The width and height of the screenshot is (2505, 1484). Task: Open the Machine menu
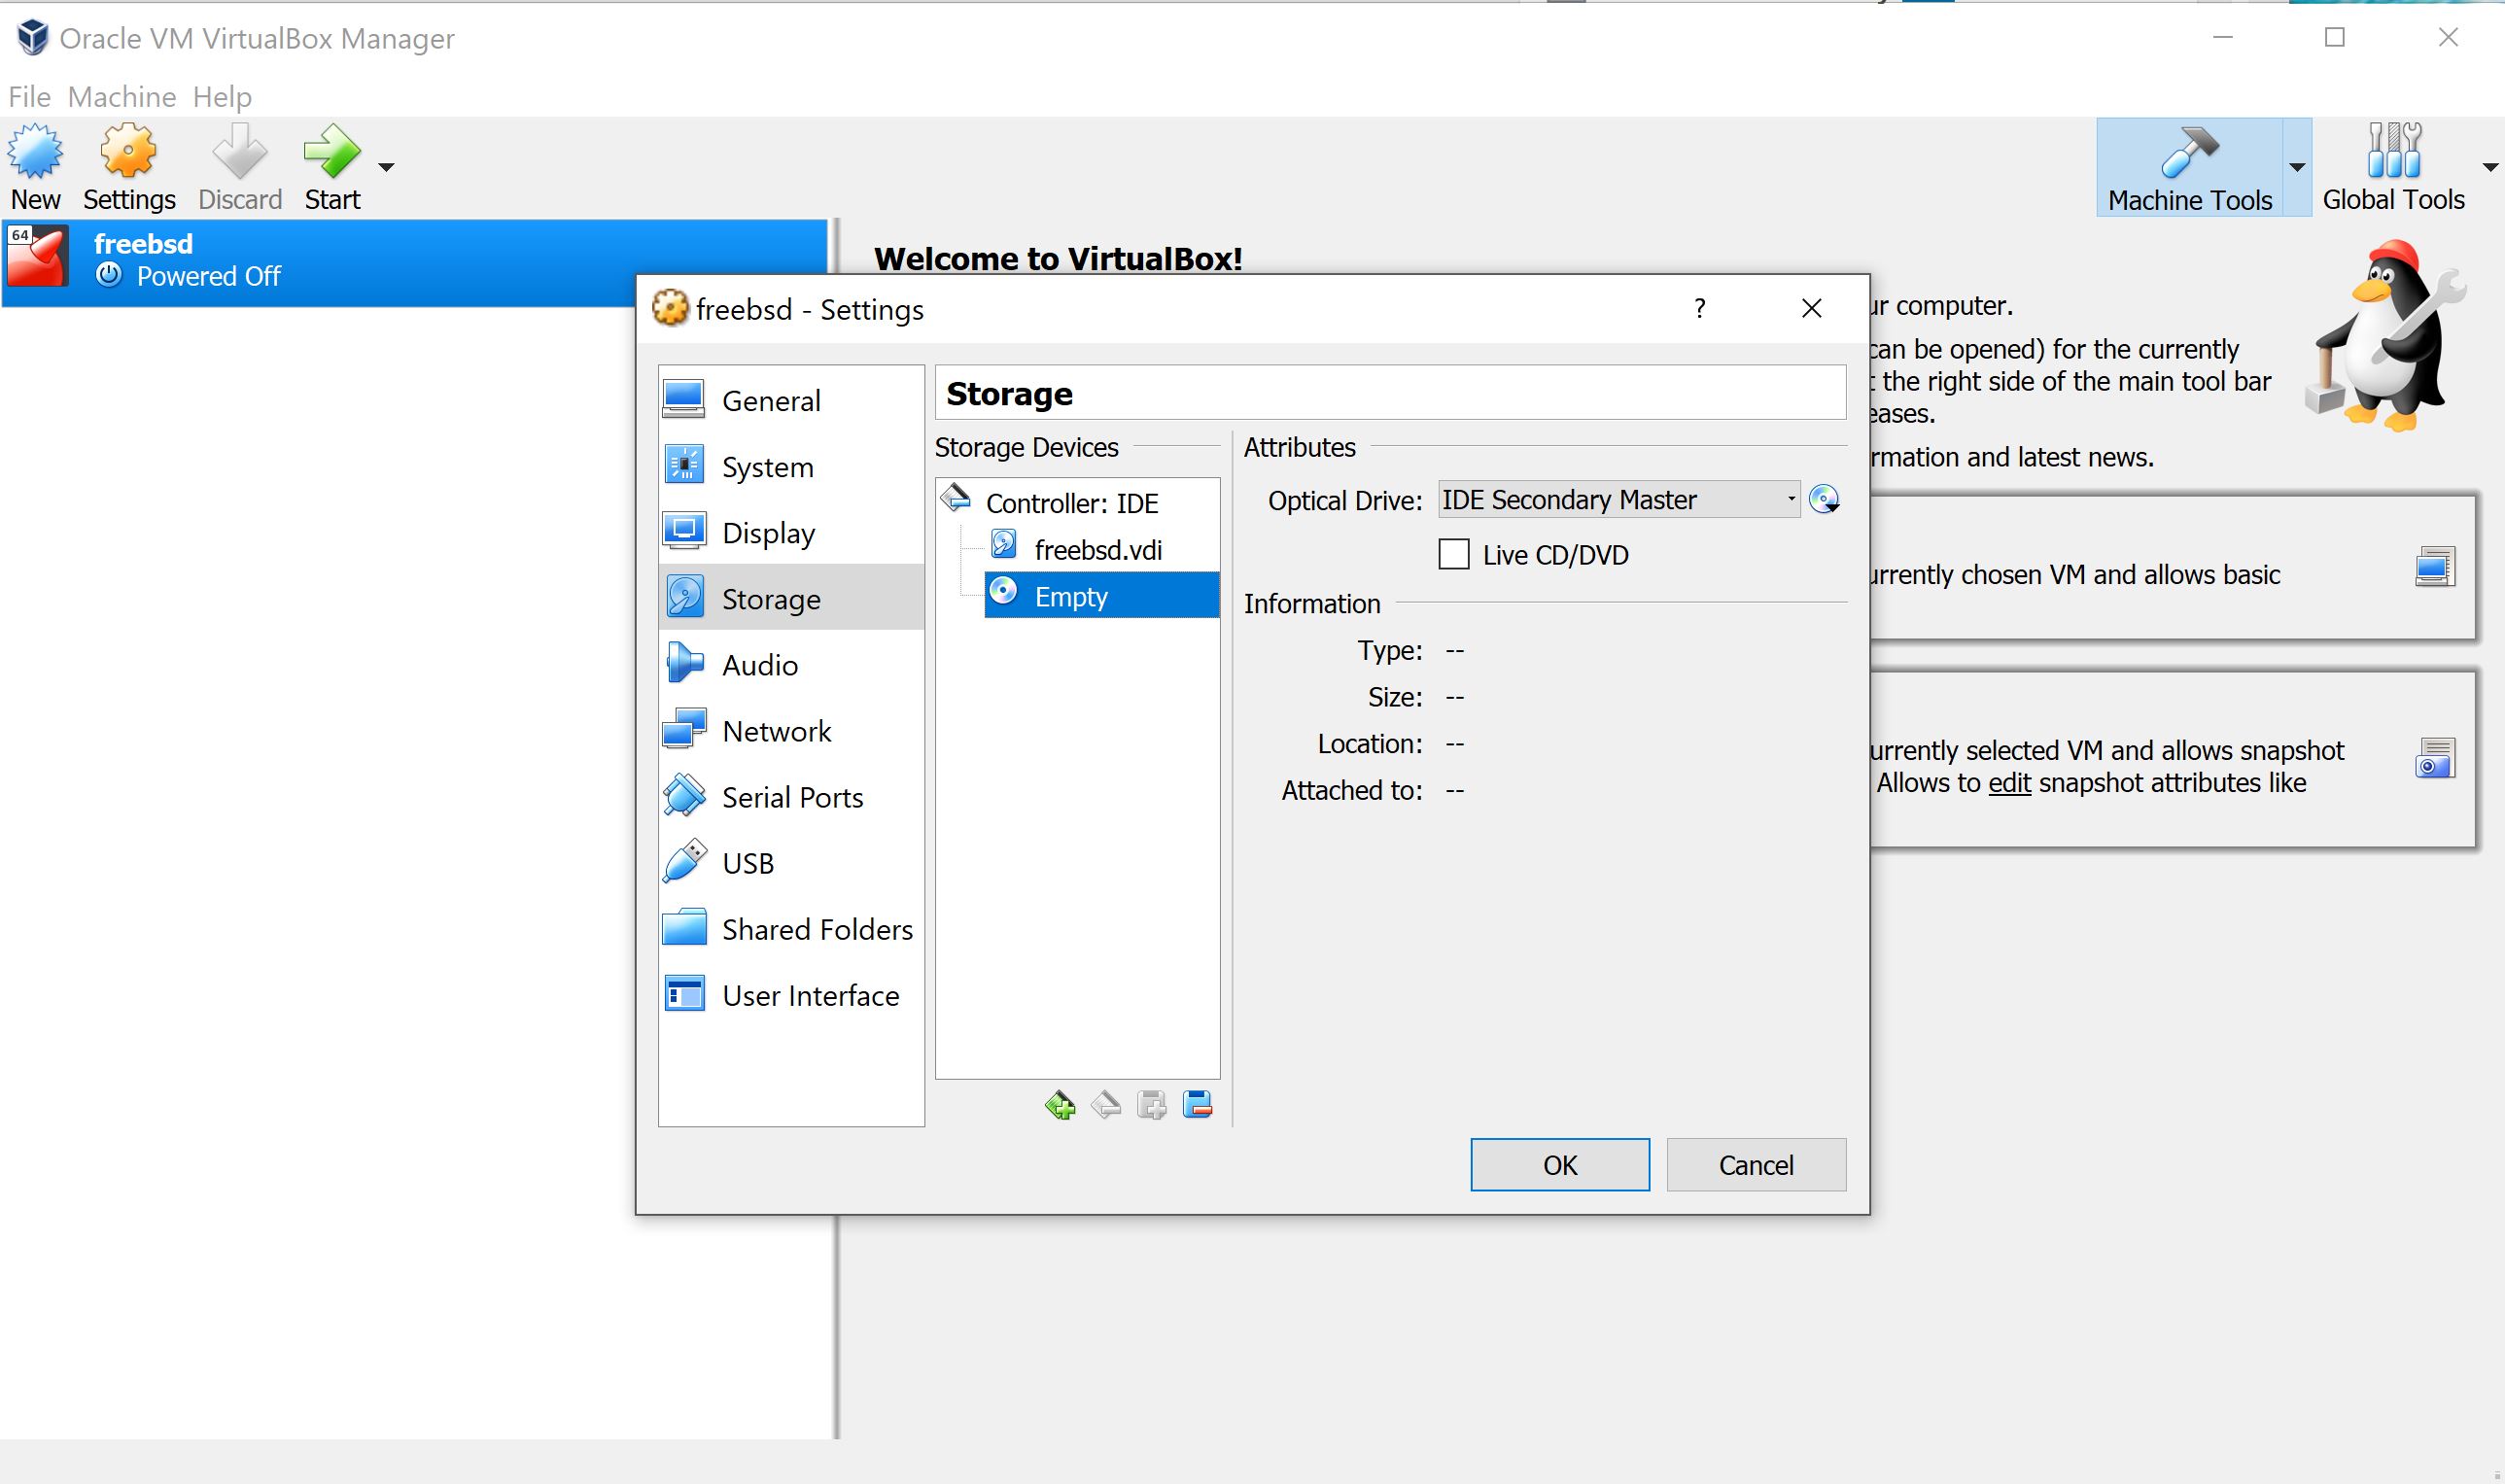click(121, 97)
